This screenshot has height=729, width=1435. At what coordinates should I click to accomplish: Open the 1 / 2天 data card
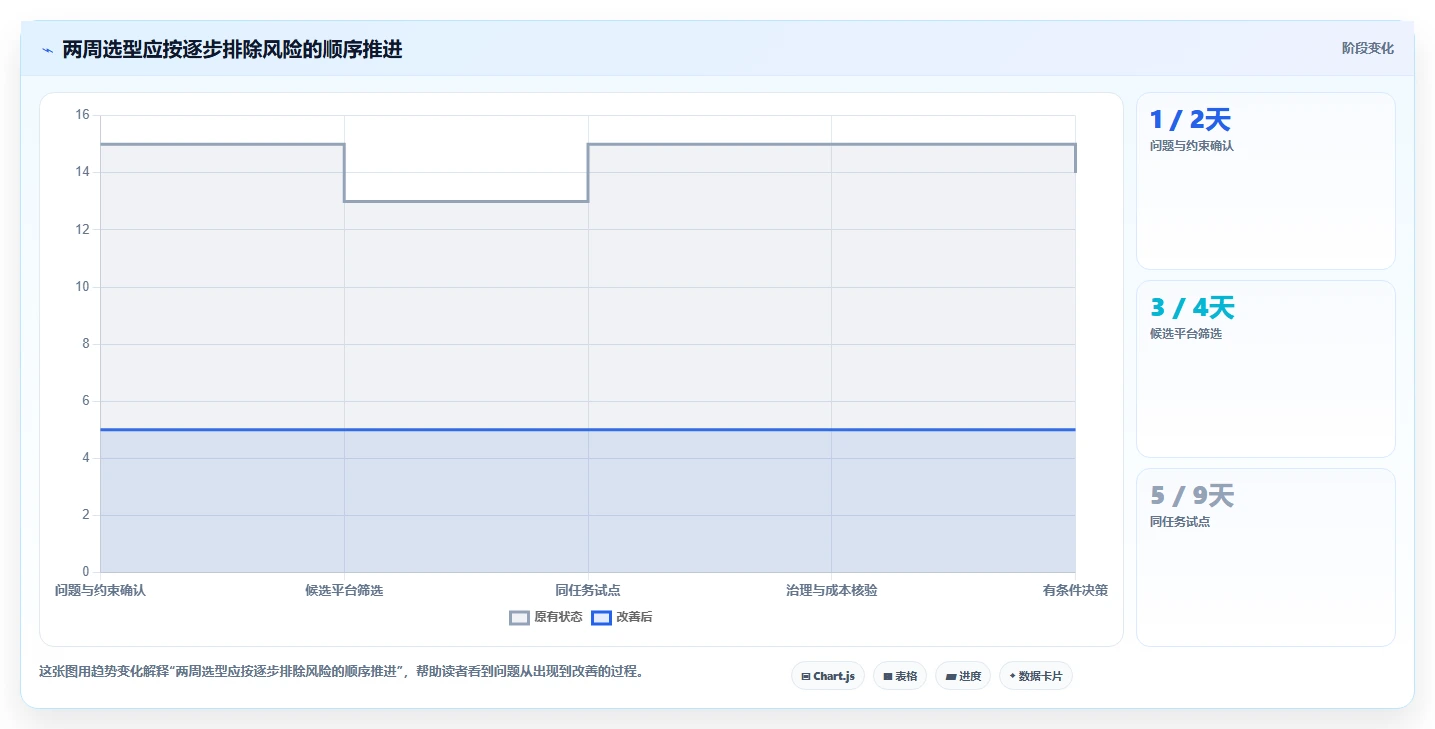pyautogui.click(x=1265, y=181)
